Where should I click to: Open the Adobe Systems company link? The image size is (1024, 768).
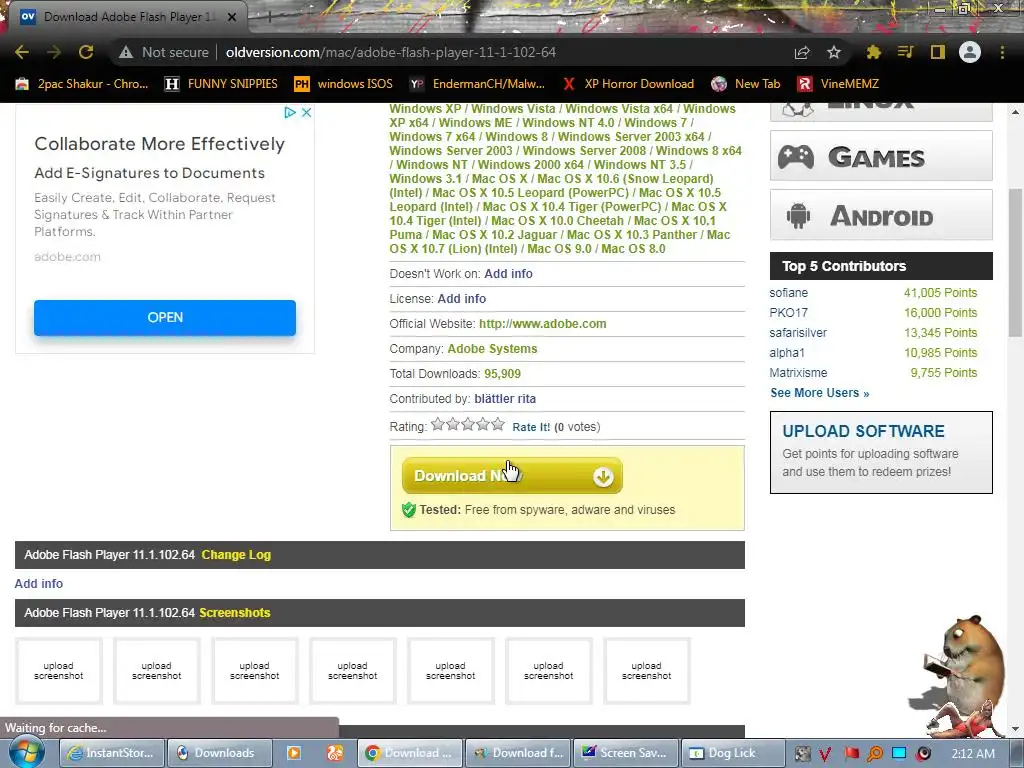click(492, 349)
